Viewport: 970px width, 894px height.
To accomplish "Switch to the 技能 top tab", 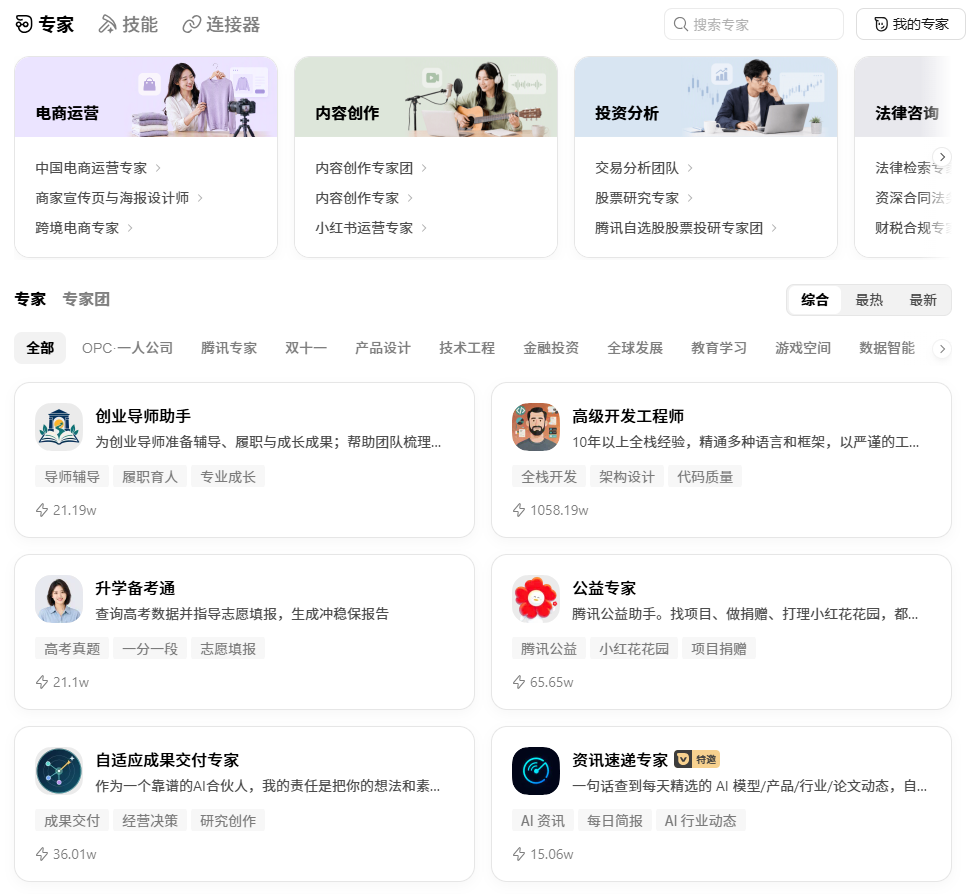I will 129,24.
